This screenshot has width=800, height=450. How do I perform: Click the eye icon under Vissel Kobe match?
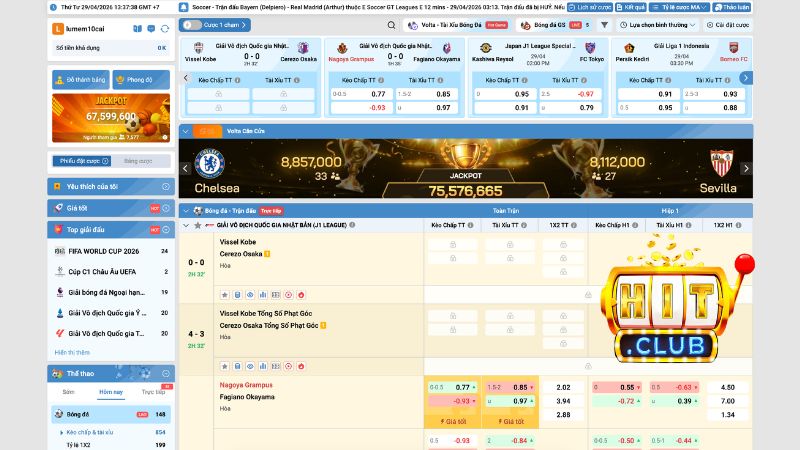point(250,295)
